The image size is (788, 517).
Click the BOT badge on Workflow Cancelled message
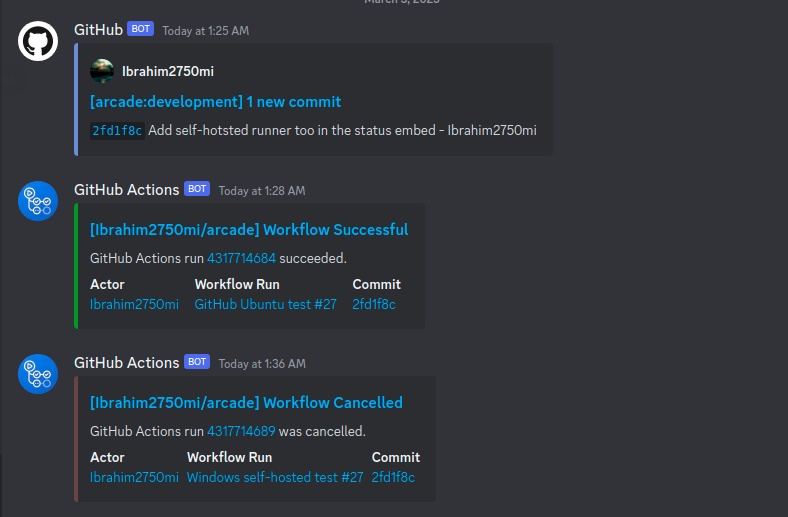point(197,362)
